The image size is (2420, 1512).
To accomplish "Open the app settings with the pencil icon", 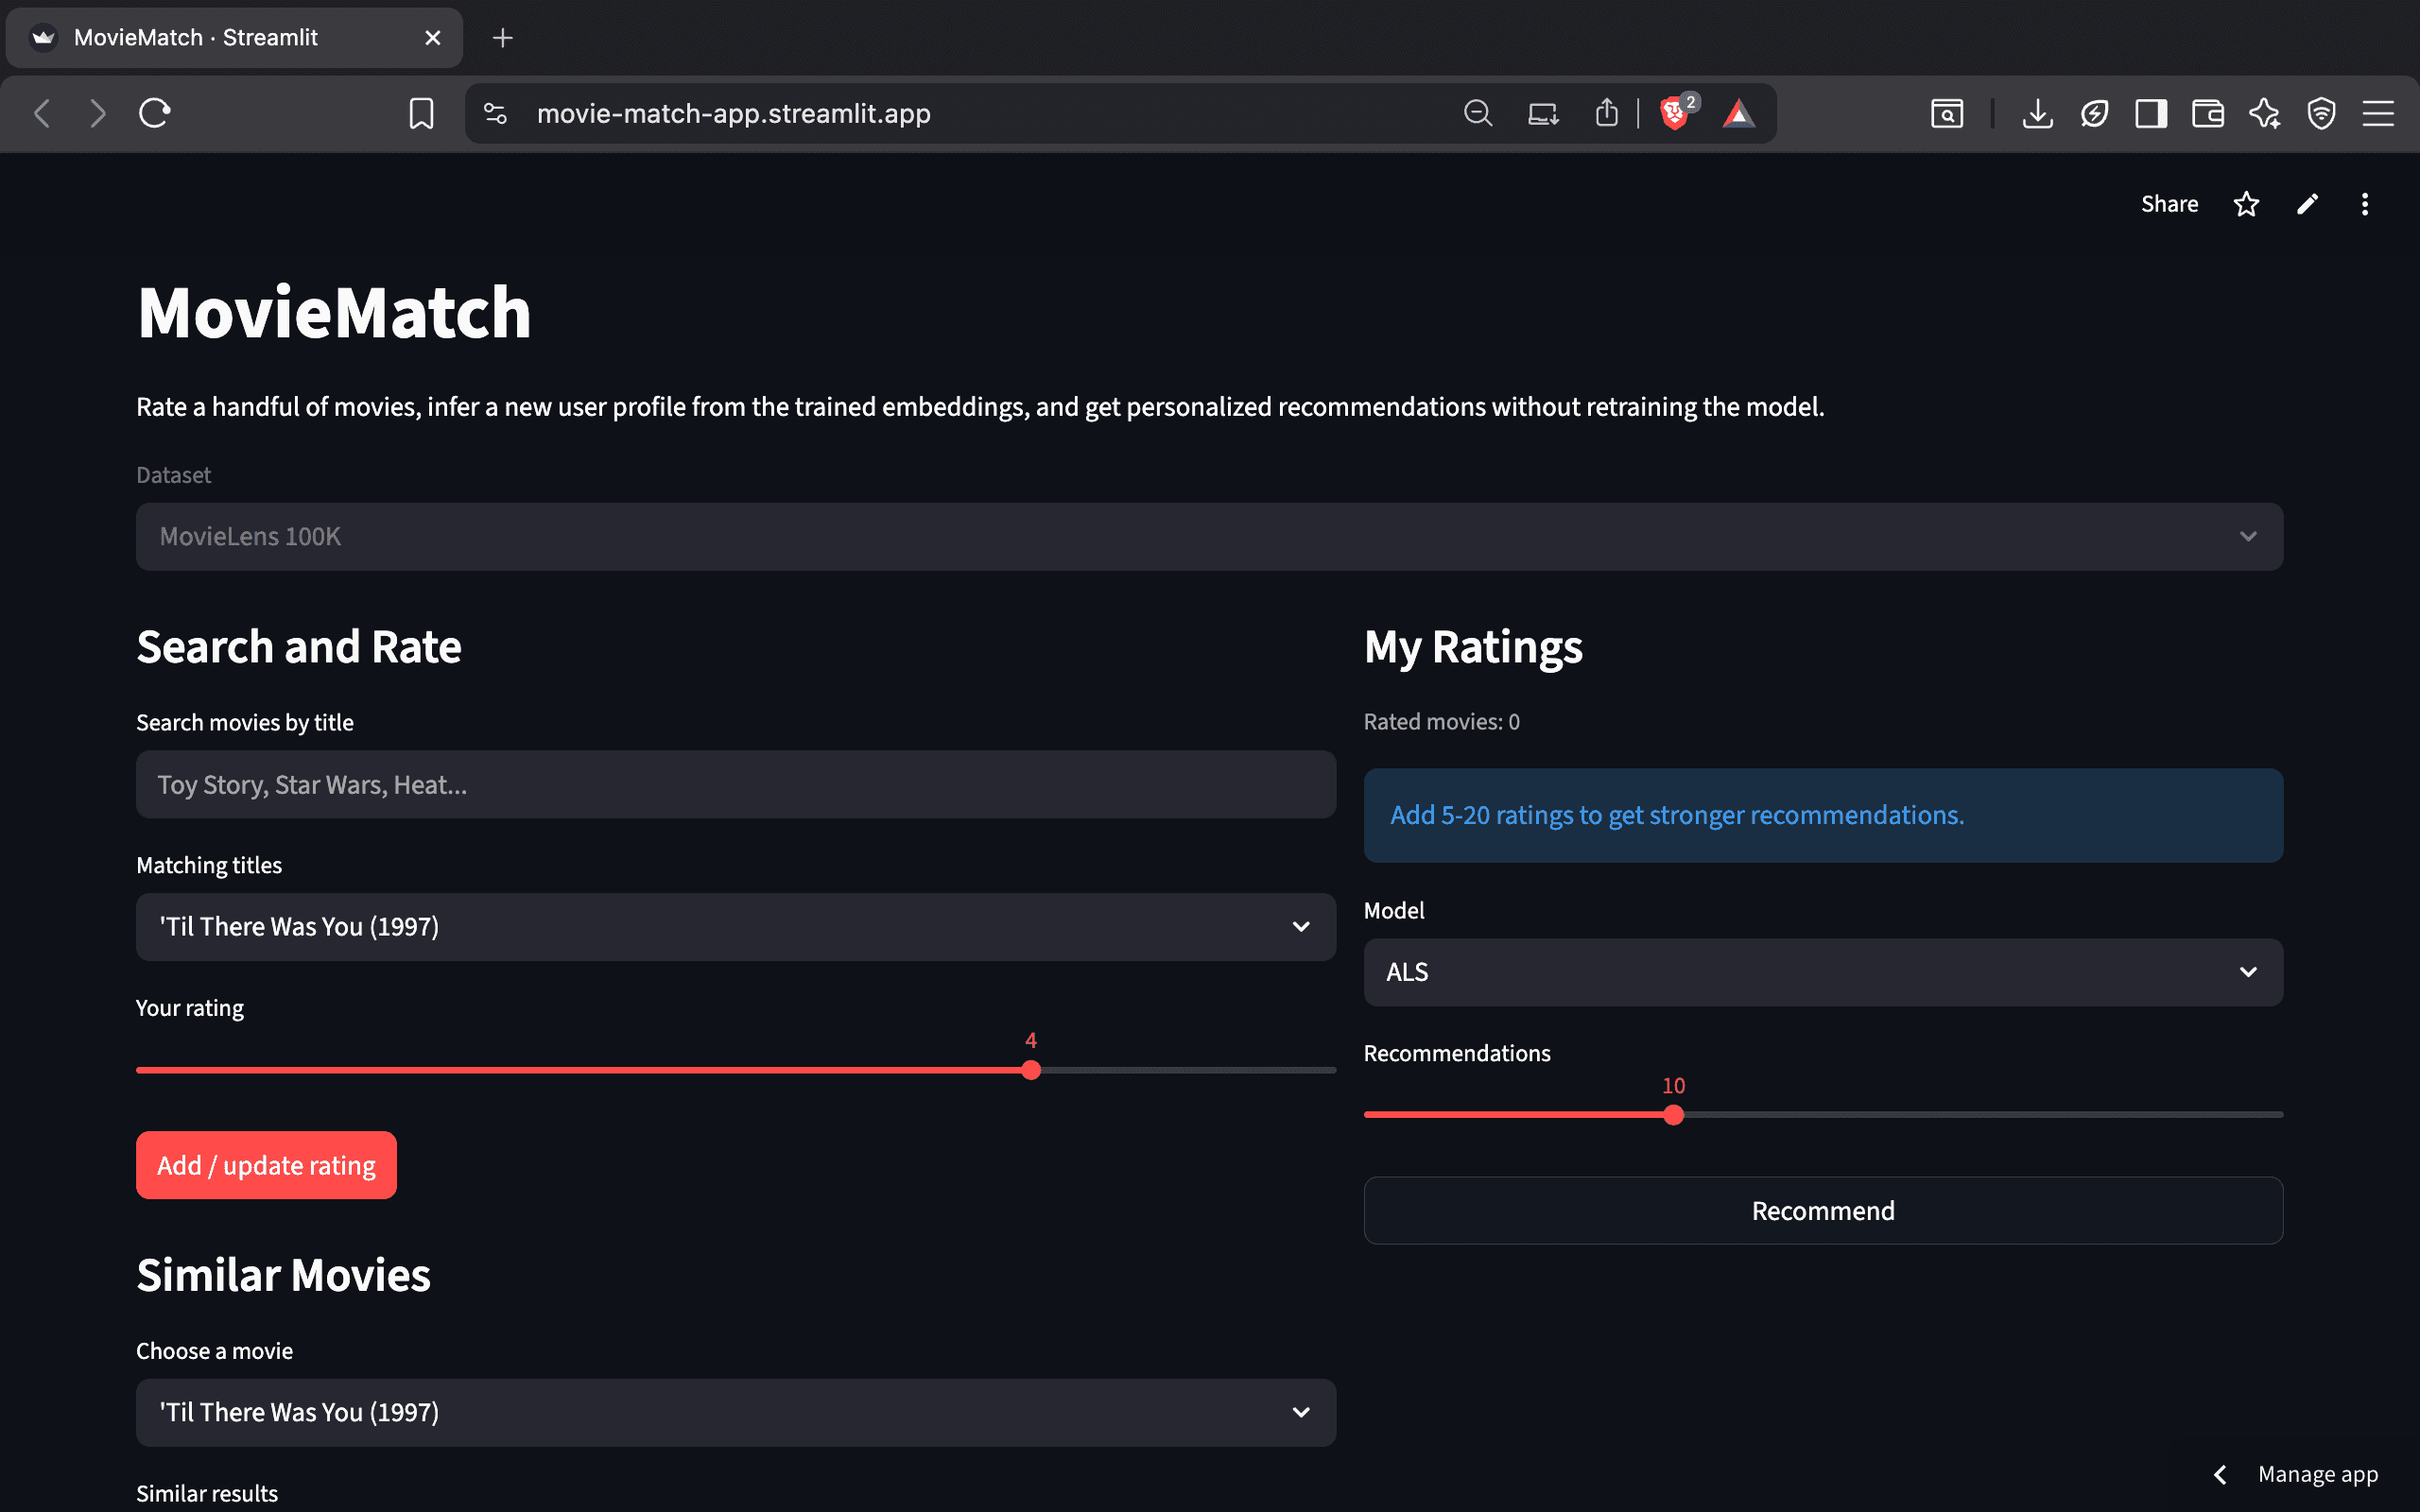I will pos(2307,203).
